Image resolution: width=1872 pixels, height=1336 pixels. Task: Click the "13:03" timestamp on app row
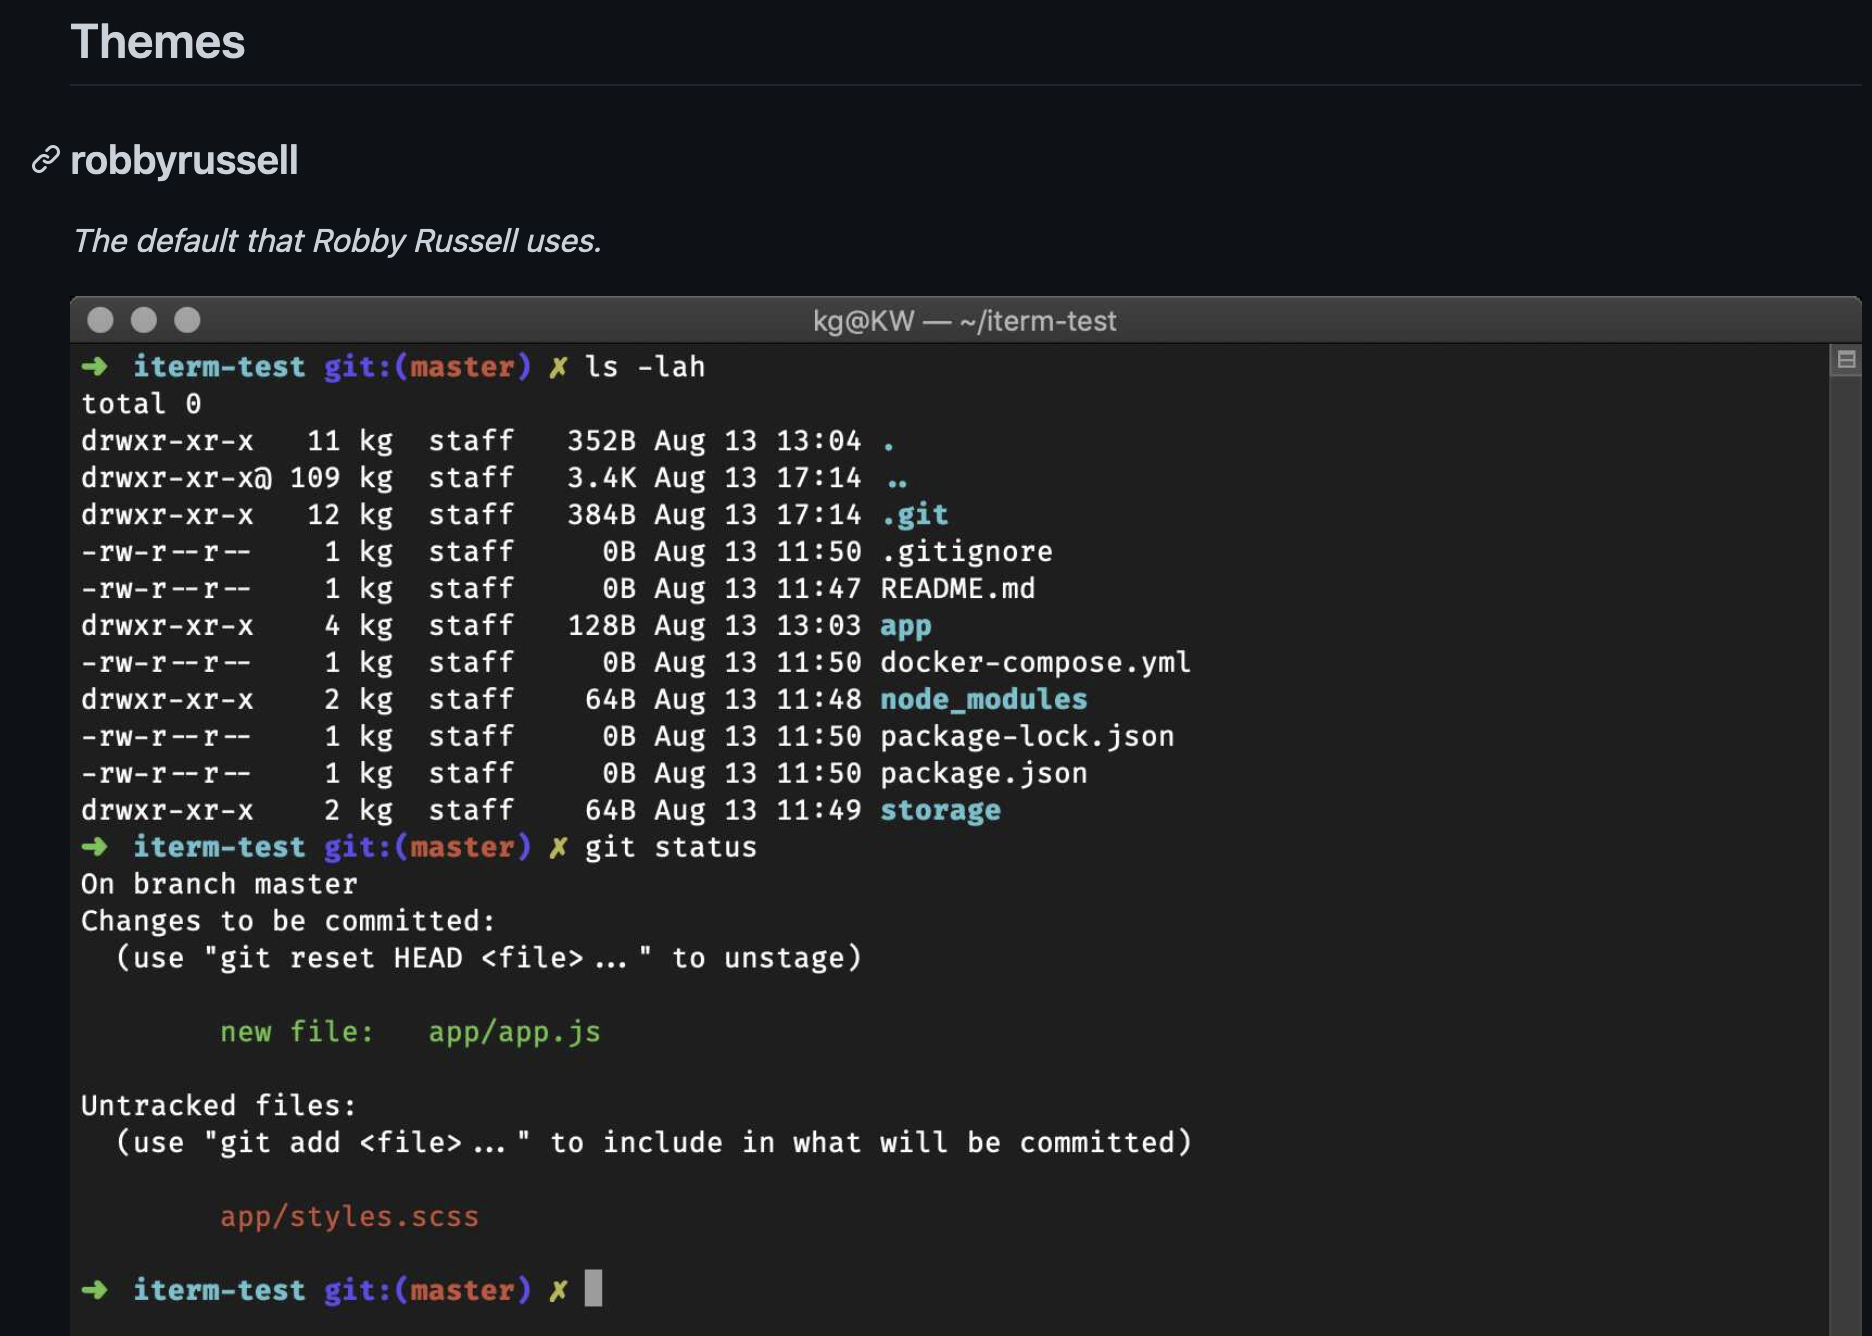tap(819, 626)
